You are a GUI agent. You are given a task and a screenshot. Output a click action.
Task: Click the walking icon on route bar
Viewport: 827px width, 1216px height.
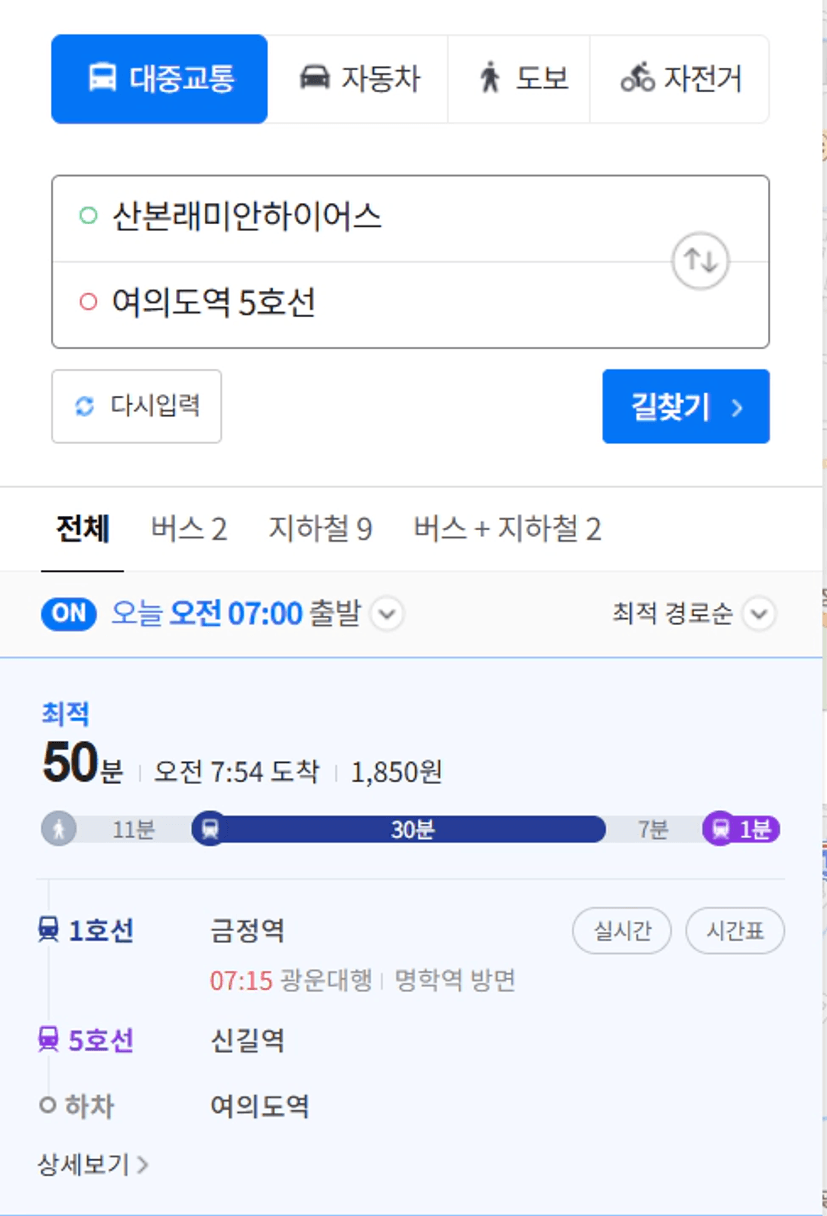59,829
